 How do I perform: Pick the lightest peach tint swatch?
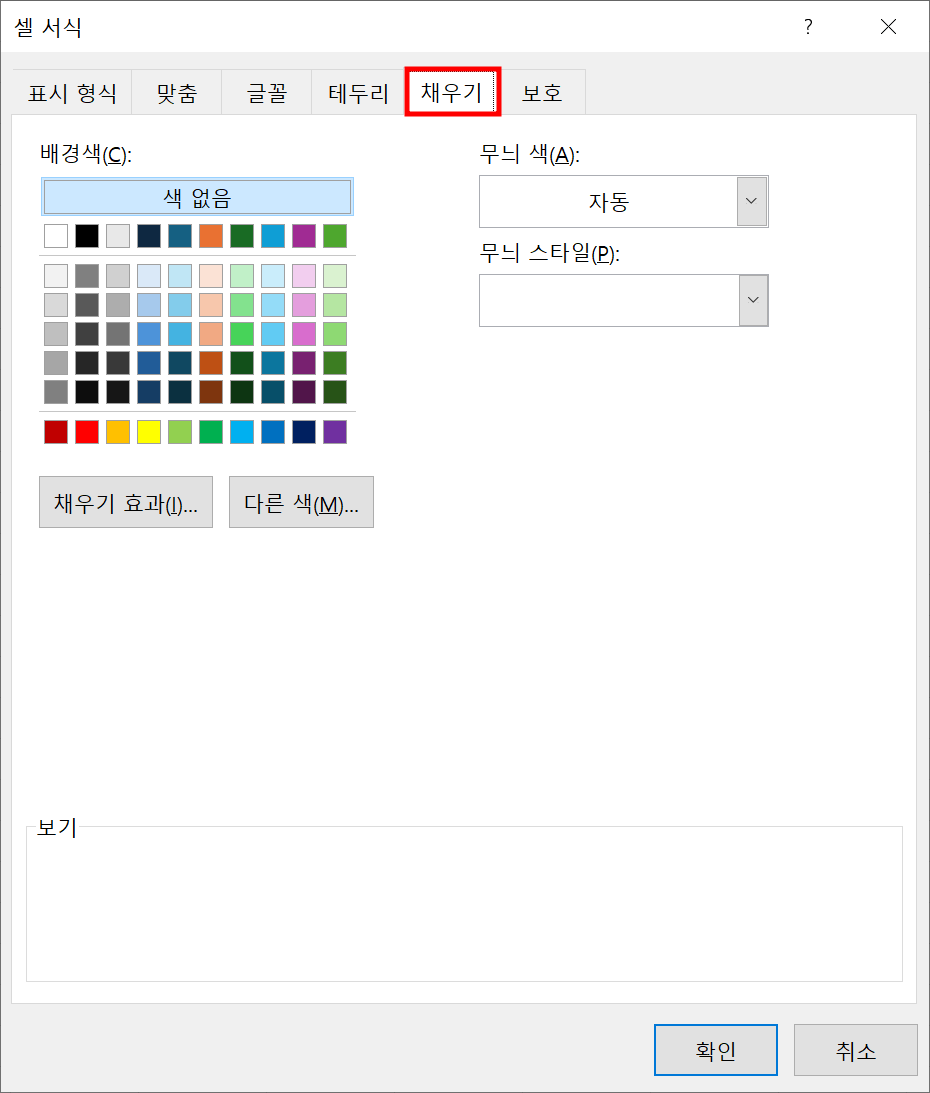(211, 276)
